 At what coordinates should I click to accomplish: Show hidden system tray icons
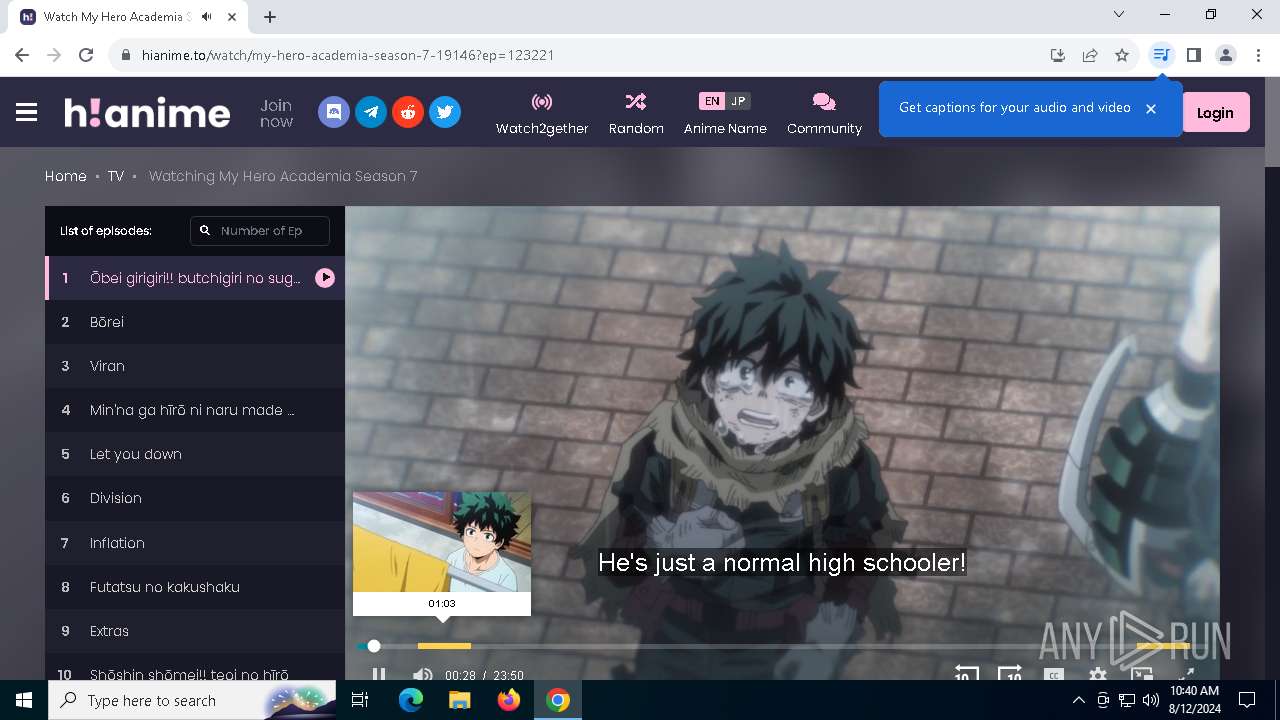click(1078, 700)
